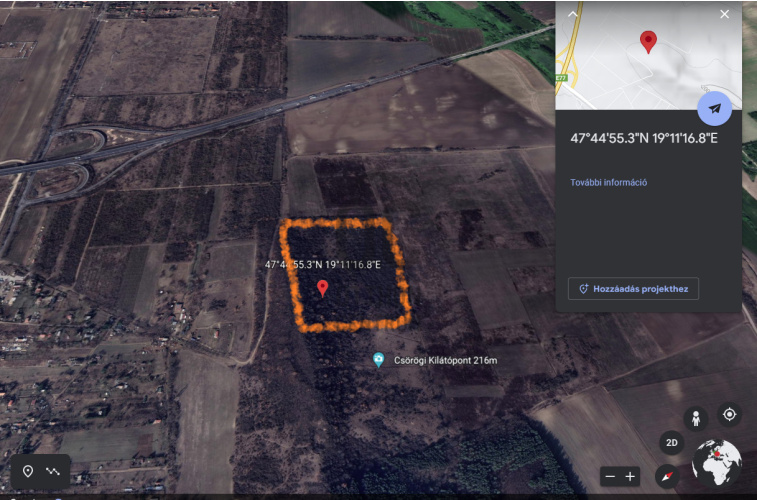Click the coordinates label above the map pin
The image size is (757, 500).
[322, 265]
